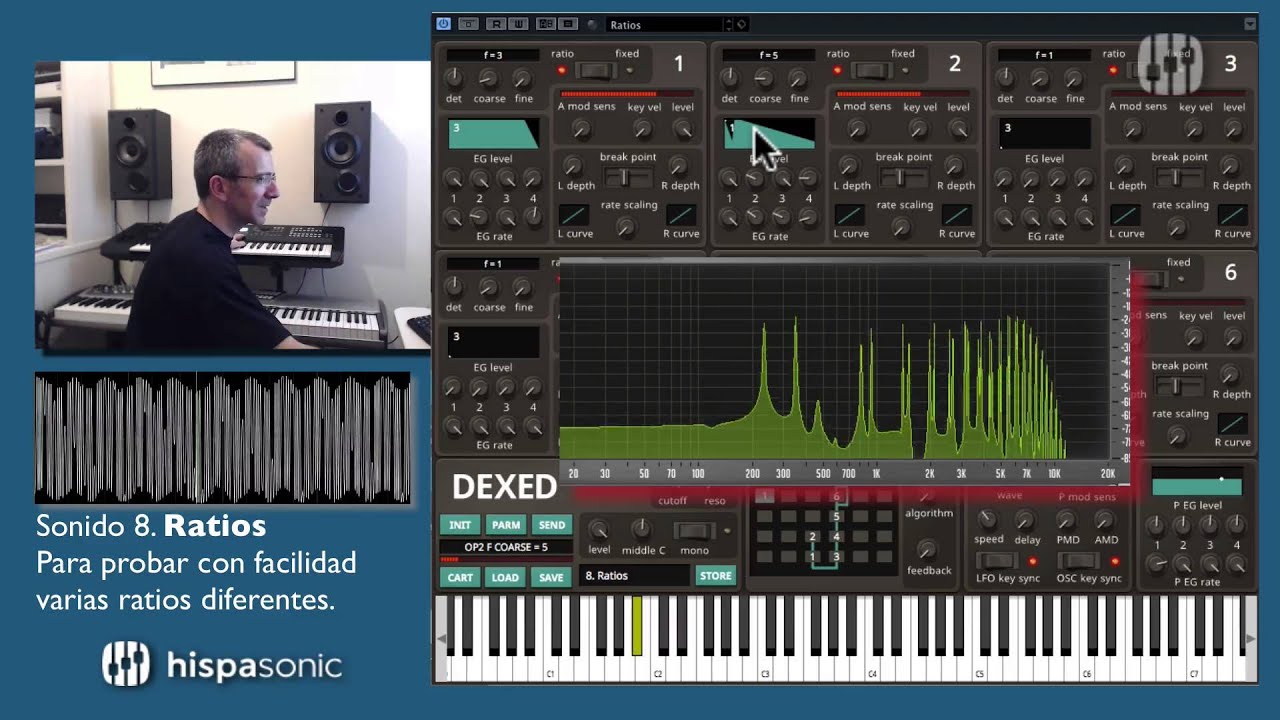Screen dimensions: 1280x720
Task: Toggle operator 1 ratio/fixed switch
Action: point(596,70)
